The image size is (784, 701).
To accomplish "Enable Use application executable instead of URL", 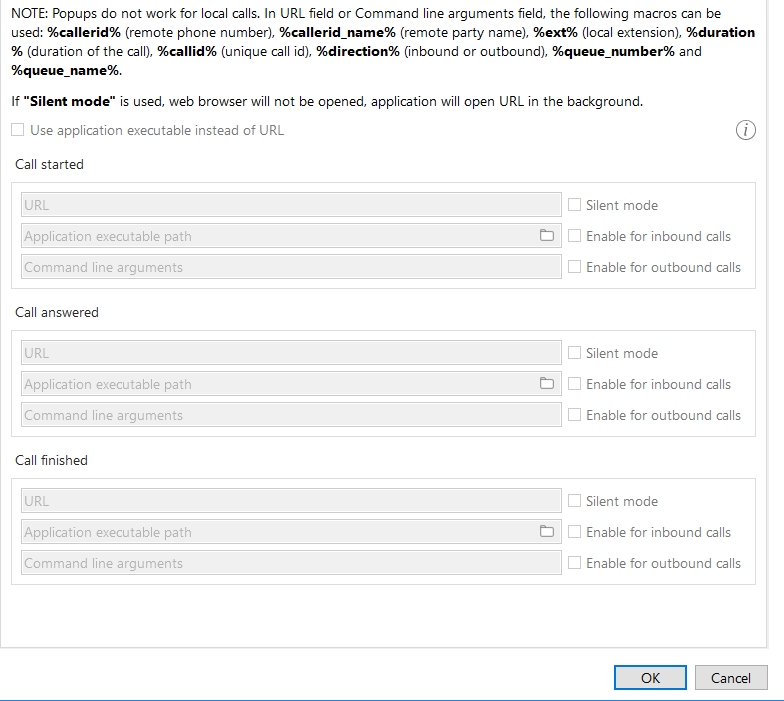I will pos(18,130).
